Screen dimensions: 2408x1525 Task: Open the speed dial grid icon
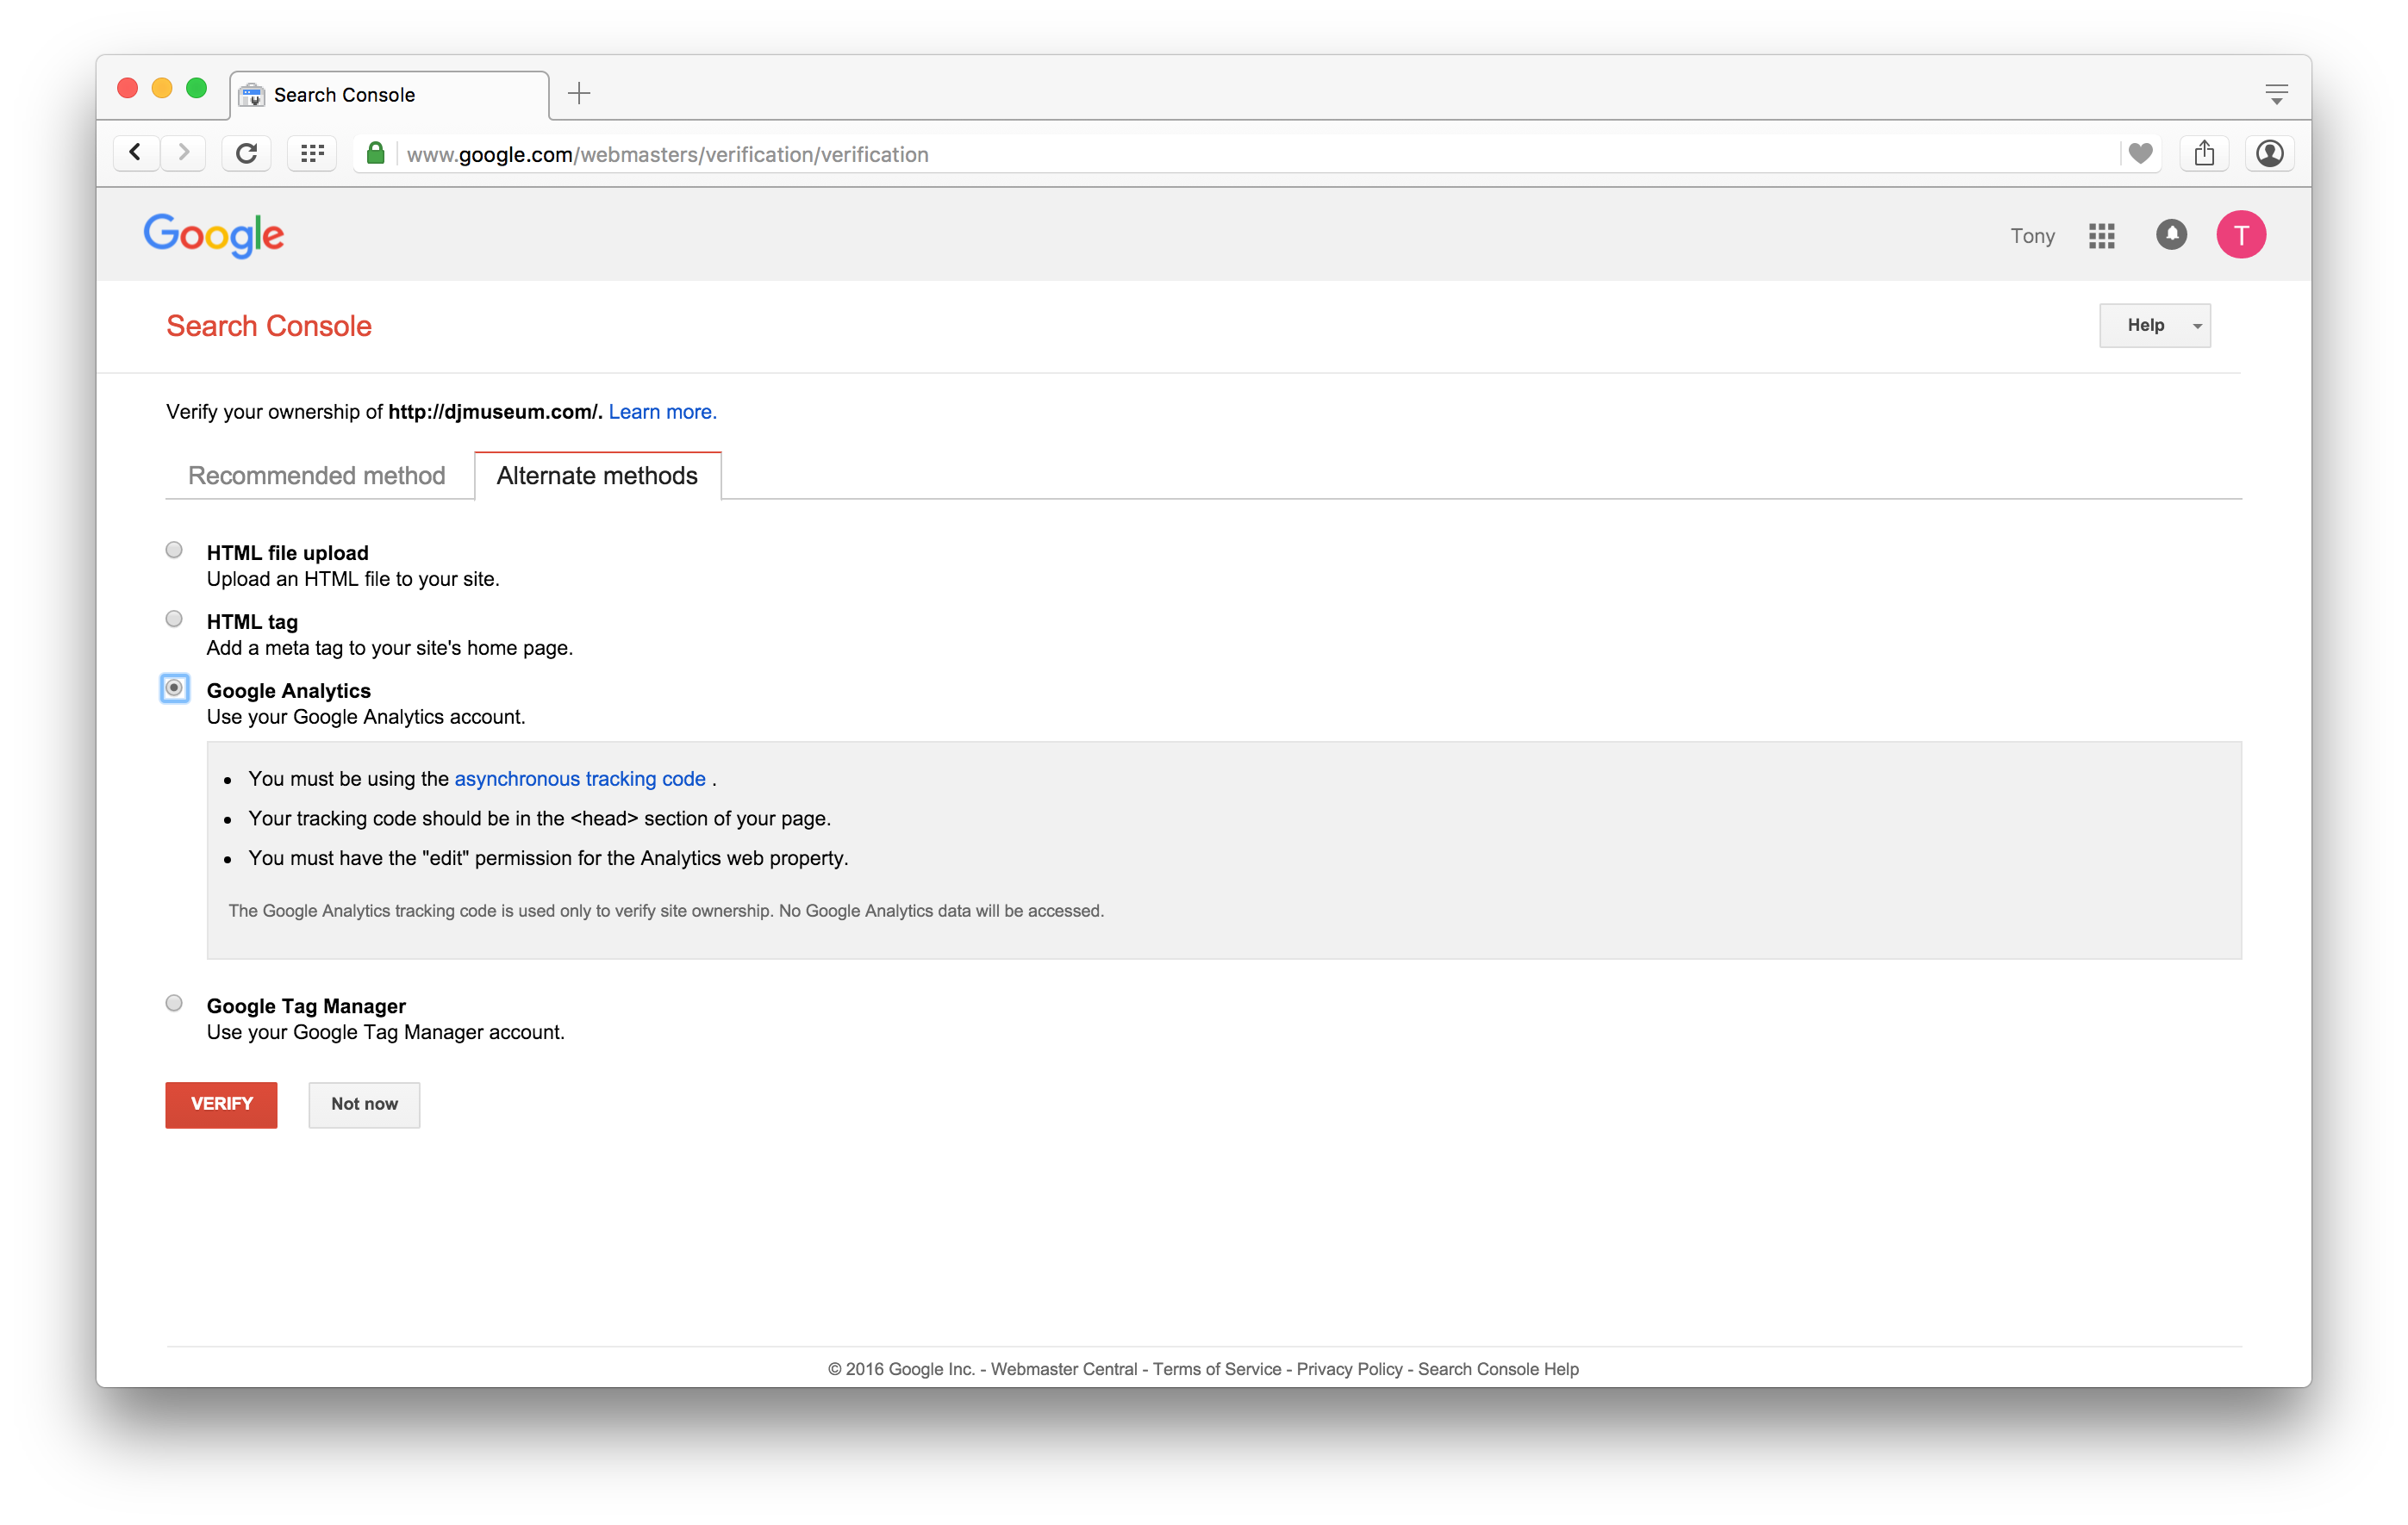point(312,153)
